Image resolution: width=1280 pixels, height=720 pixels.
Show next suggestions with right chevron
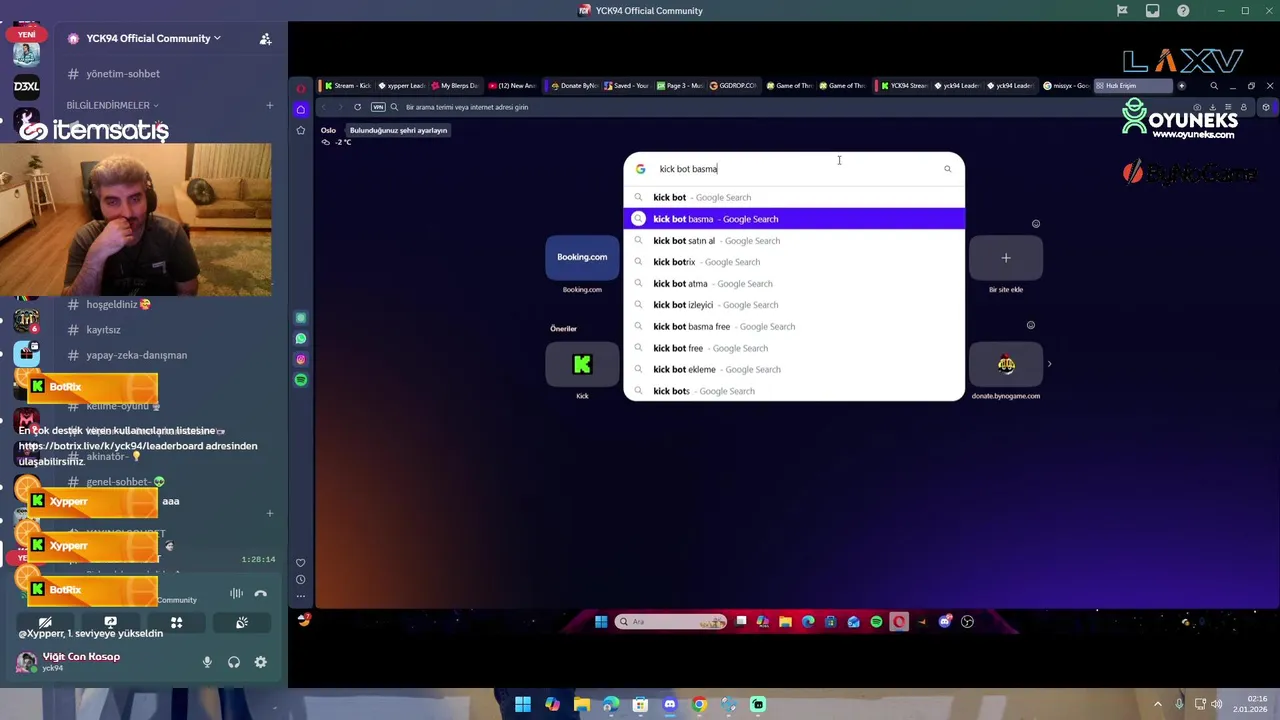tap(1049, 364)
